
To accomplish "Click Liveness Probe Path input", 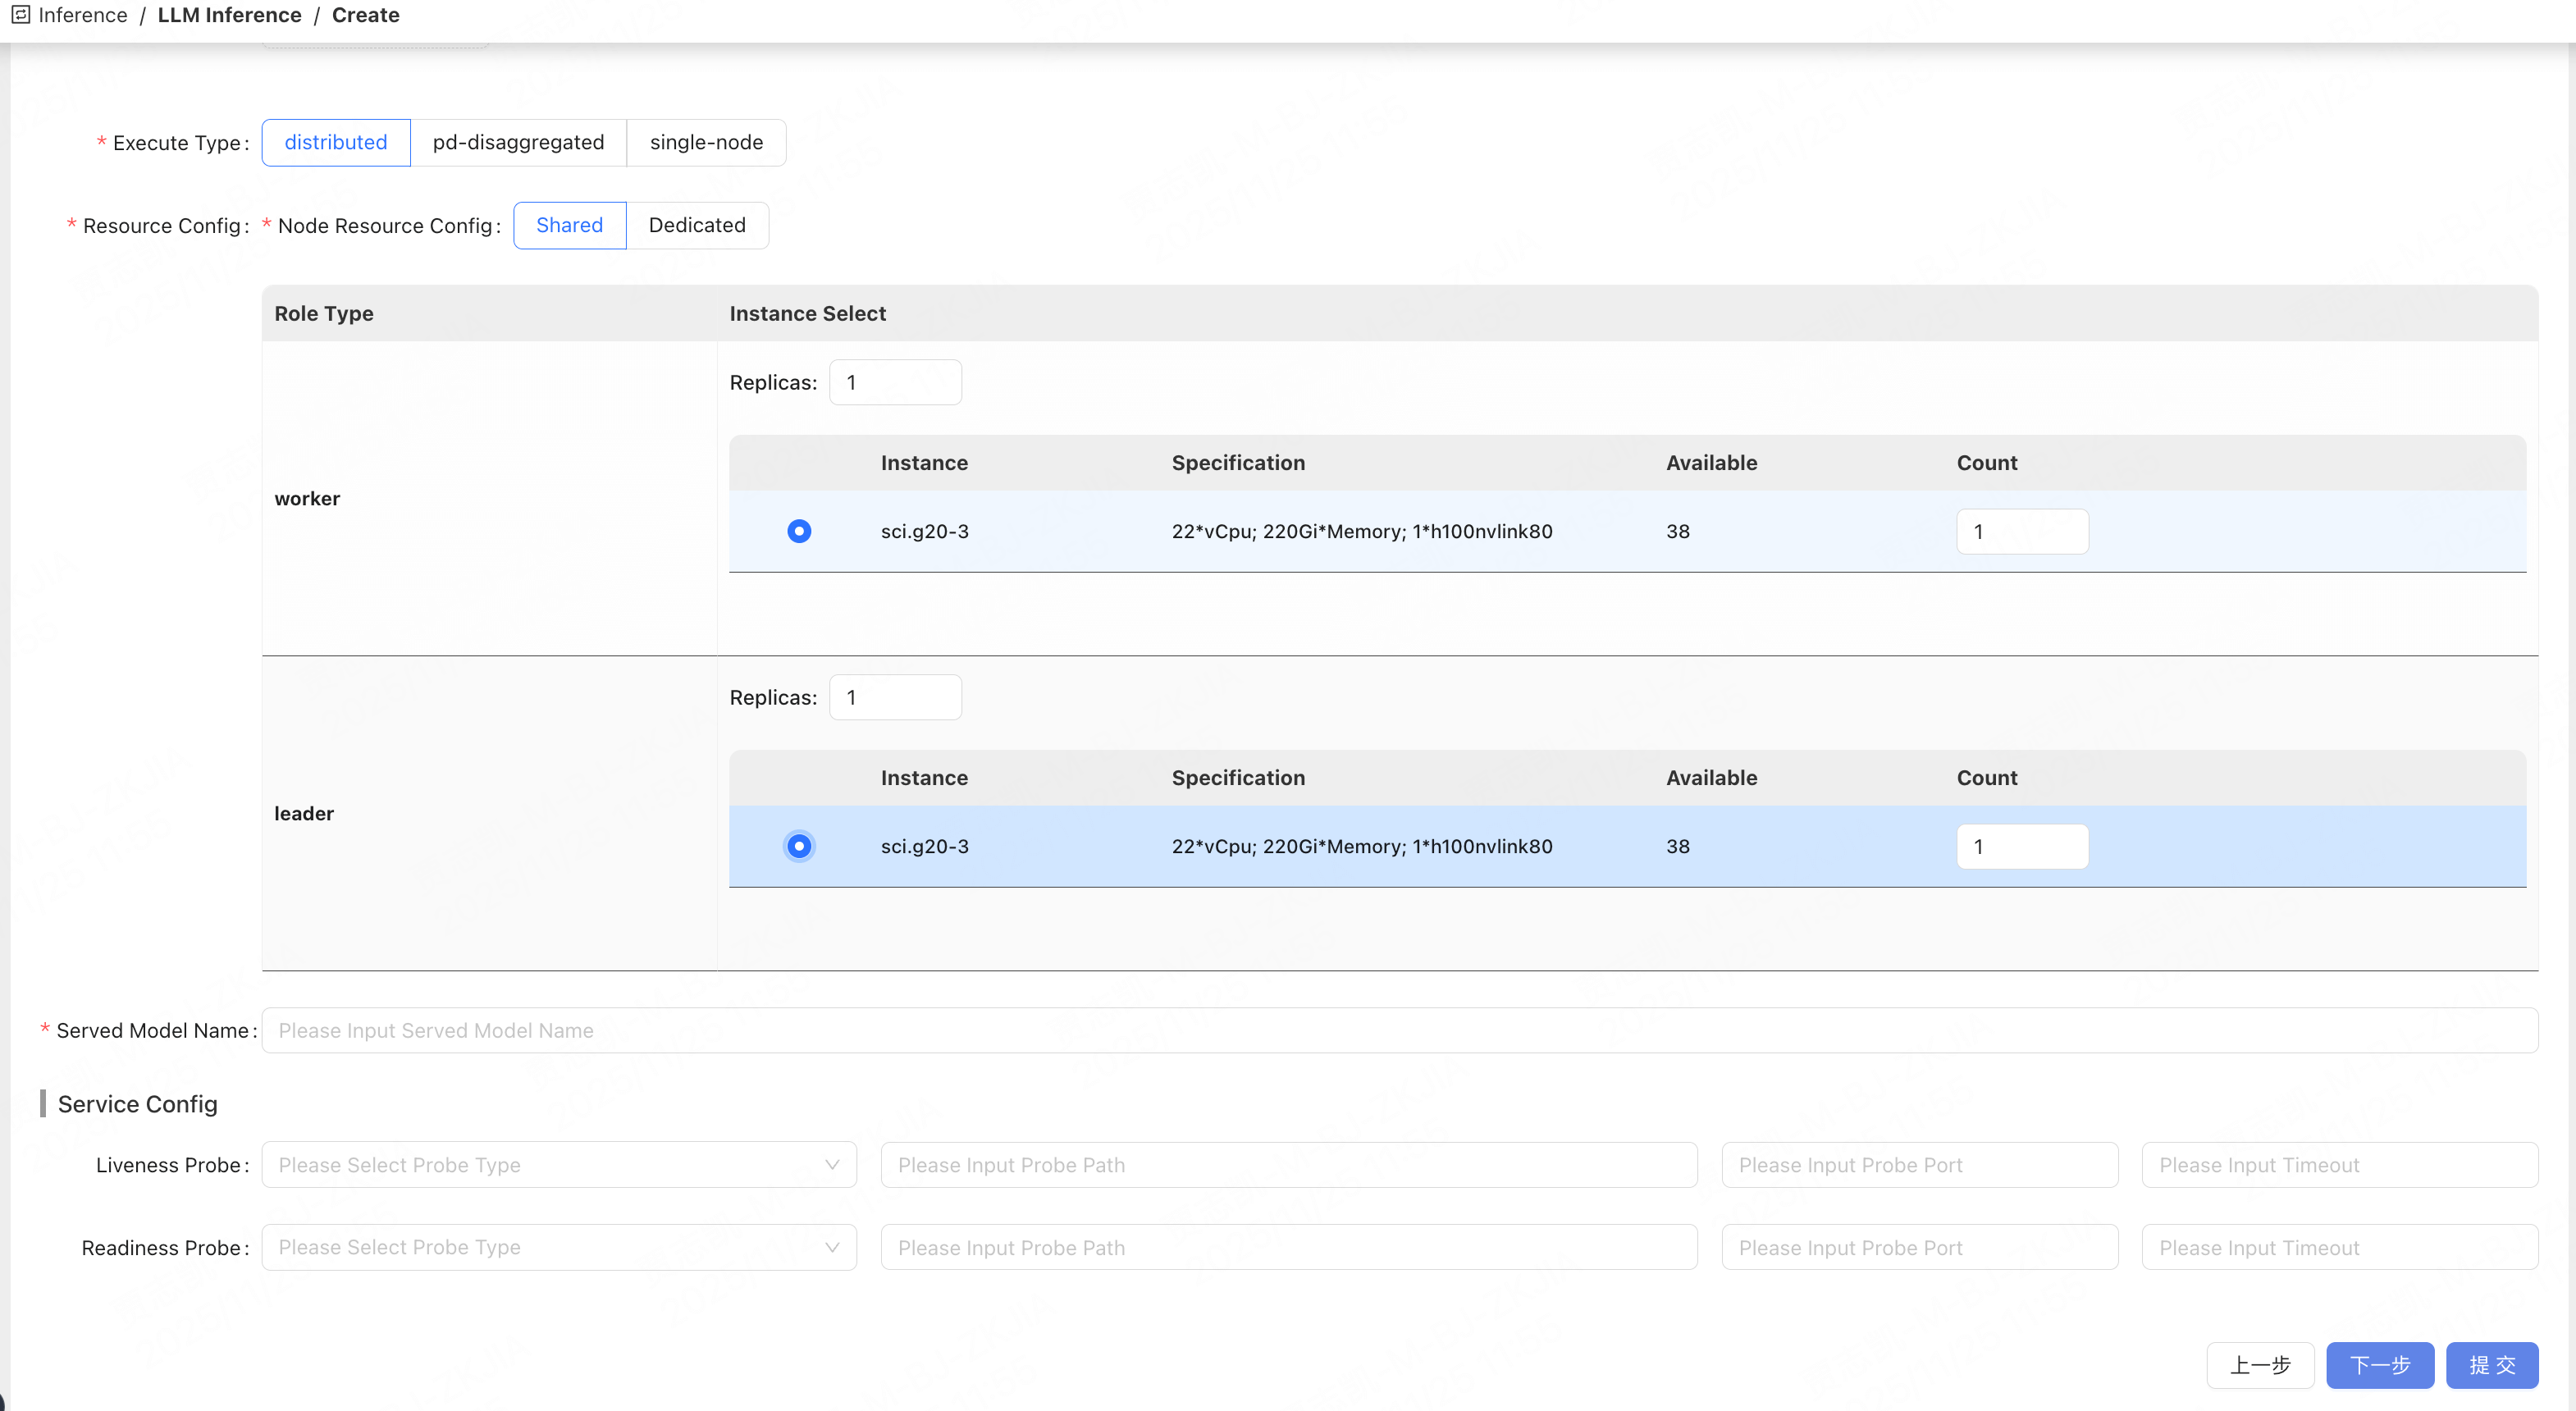I will [x=1289, y=1165].
